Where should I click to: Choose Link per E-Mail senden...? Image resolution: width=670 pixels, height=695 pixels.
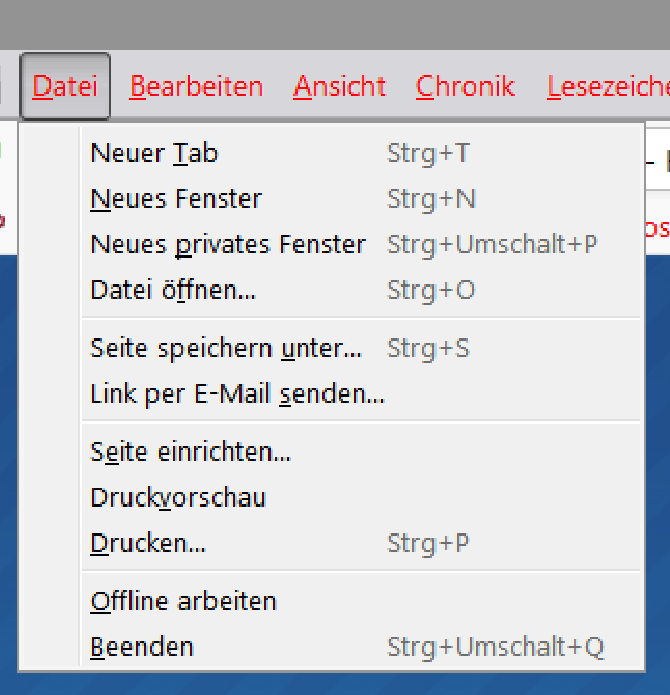[x=237, y=395]
